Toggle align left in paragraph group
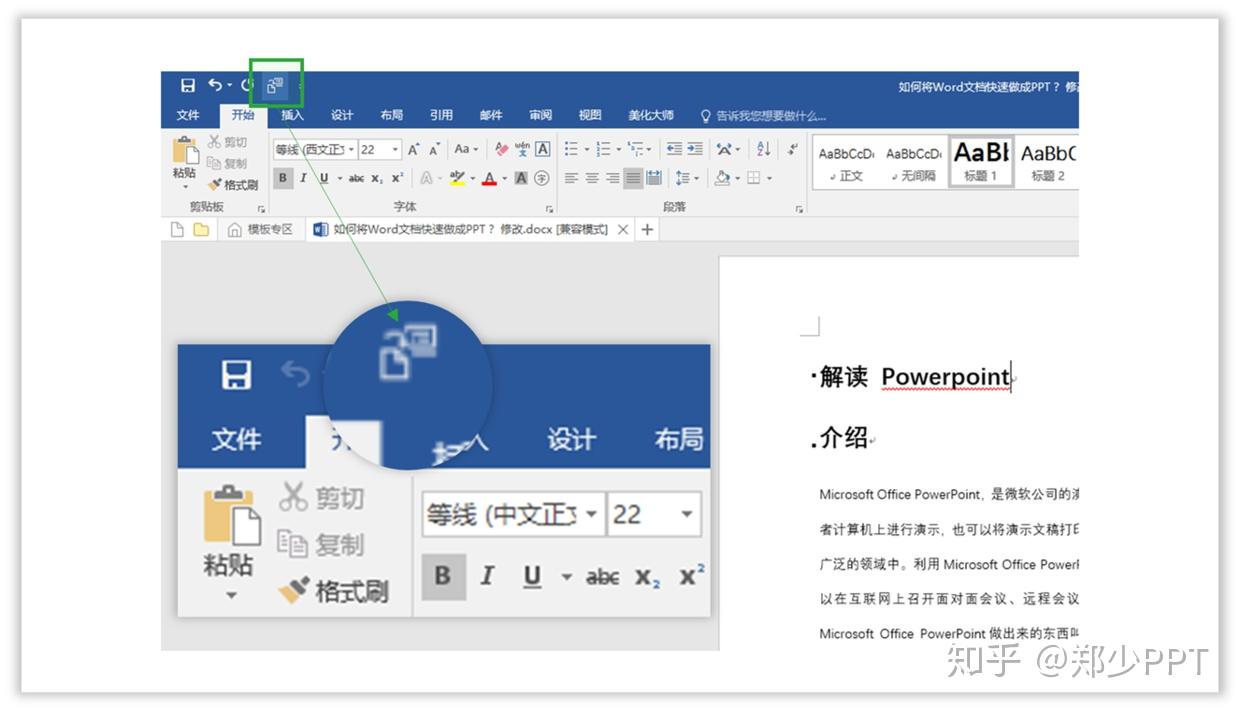Viewport: 1240px width, 711px height. click(571, 178)
